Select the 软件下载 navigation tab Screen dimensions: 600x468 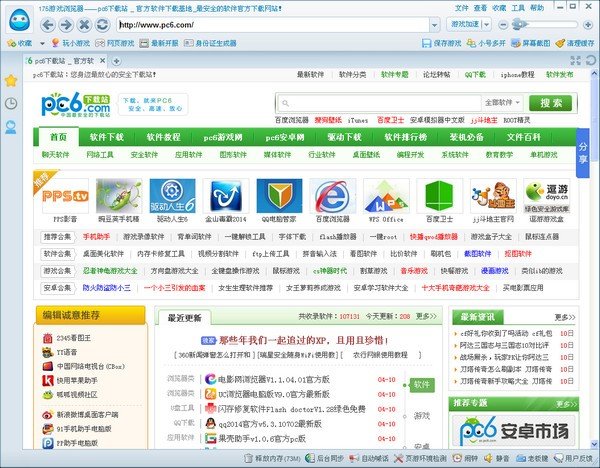coord(107,137)
